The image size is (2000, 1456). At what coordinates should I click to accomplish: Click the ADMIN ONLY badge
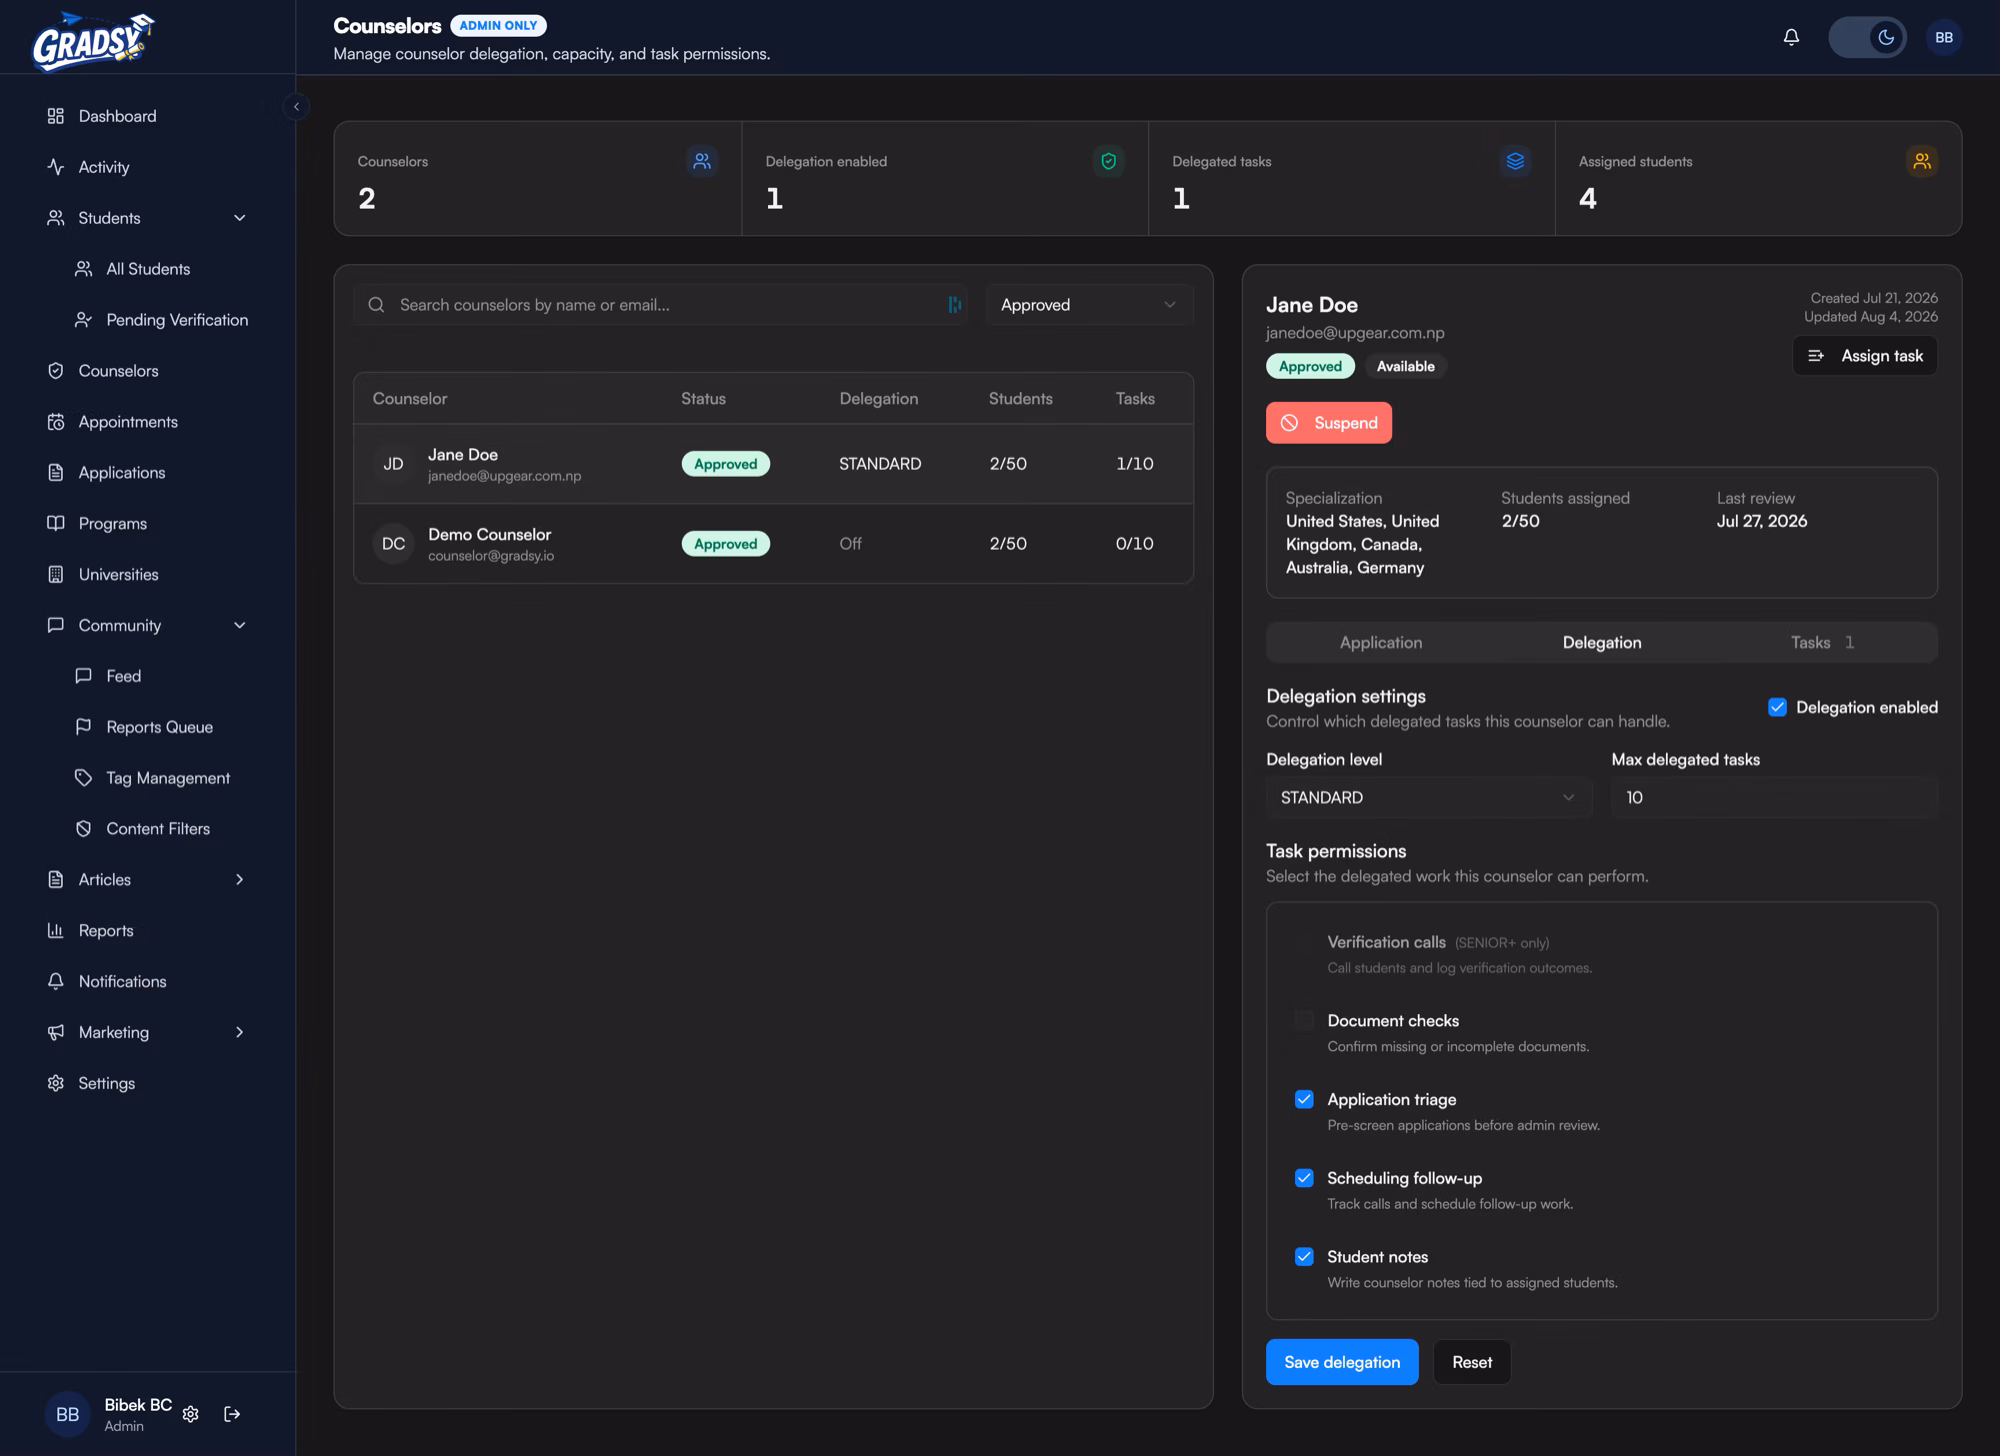(x=498, y=26)
